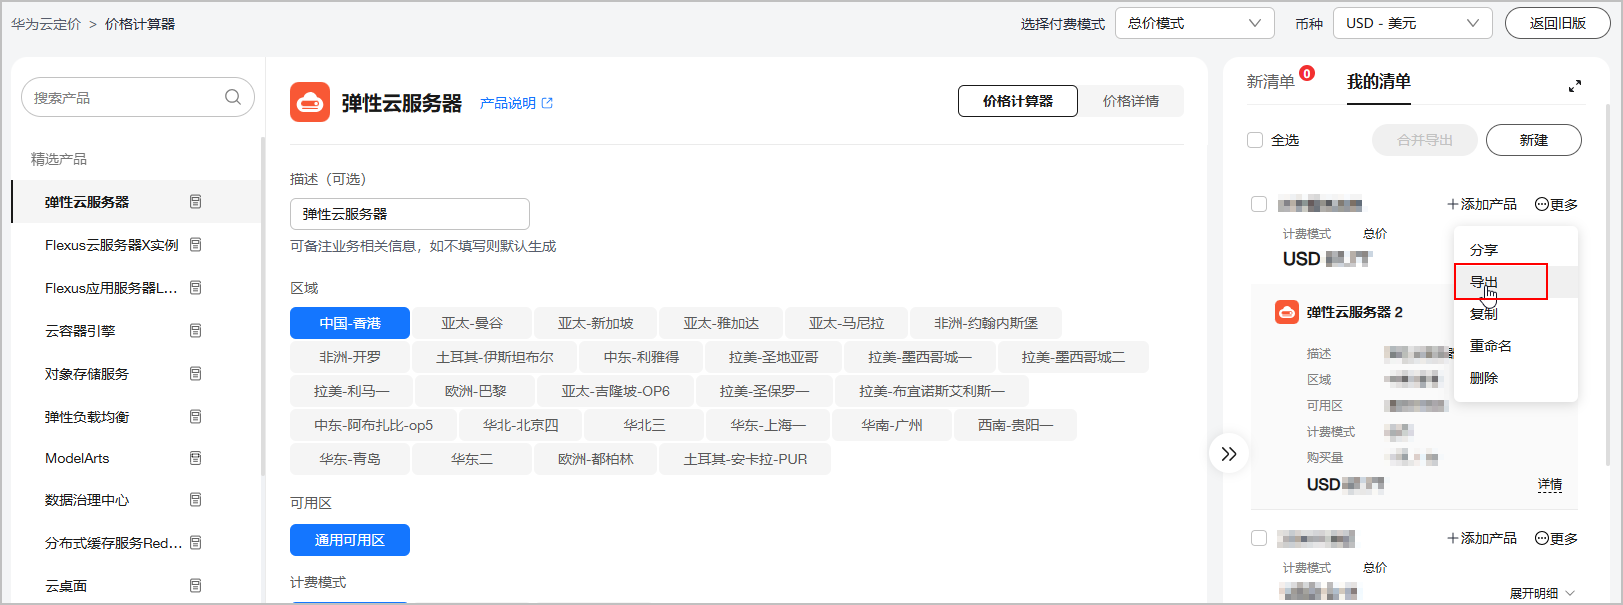Click the search magnifier icon in product search
1623x605 pixels.
click(233, 97)
